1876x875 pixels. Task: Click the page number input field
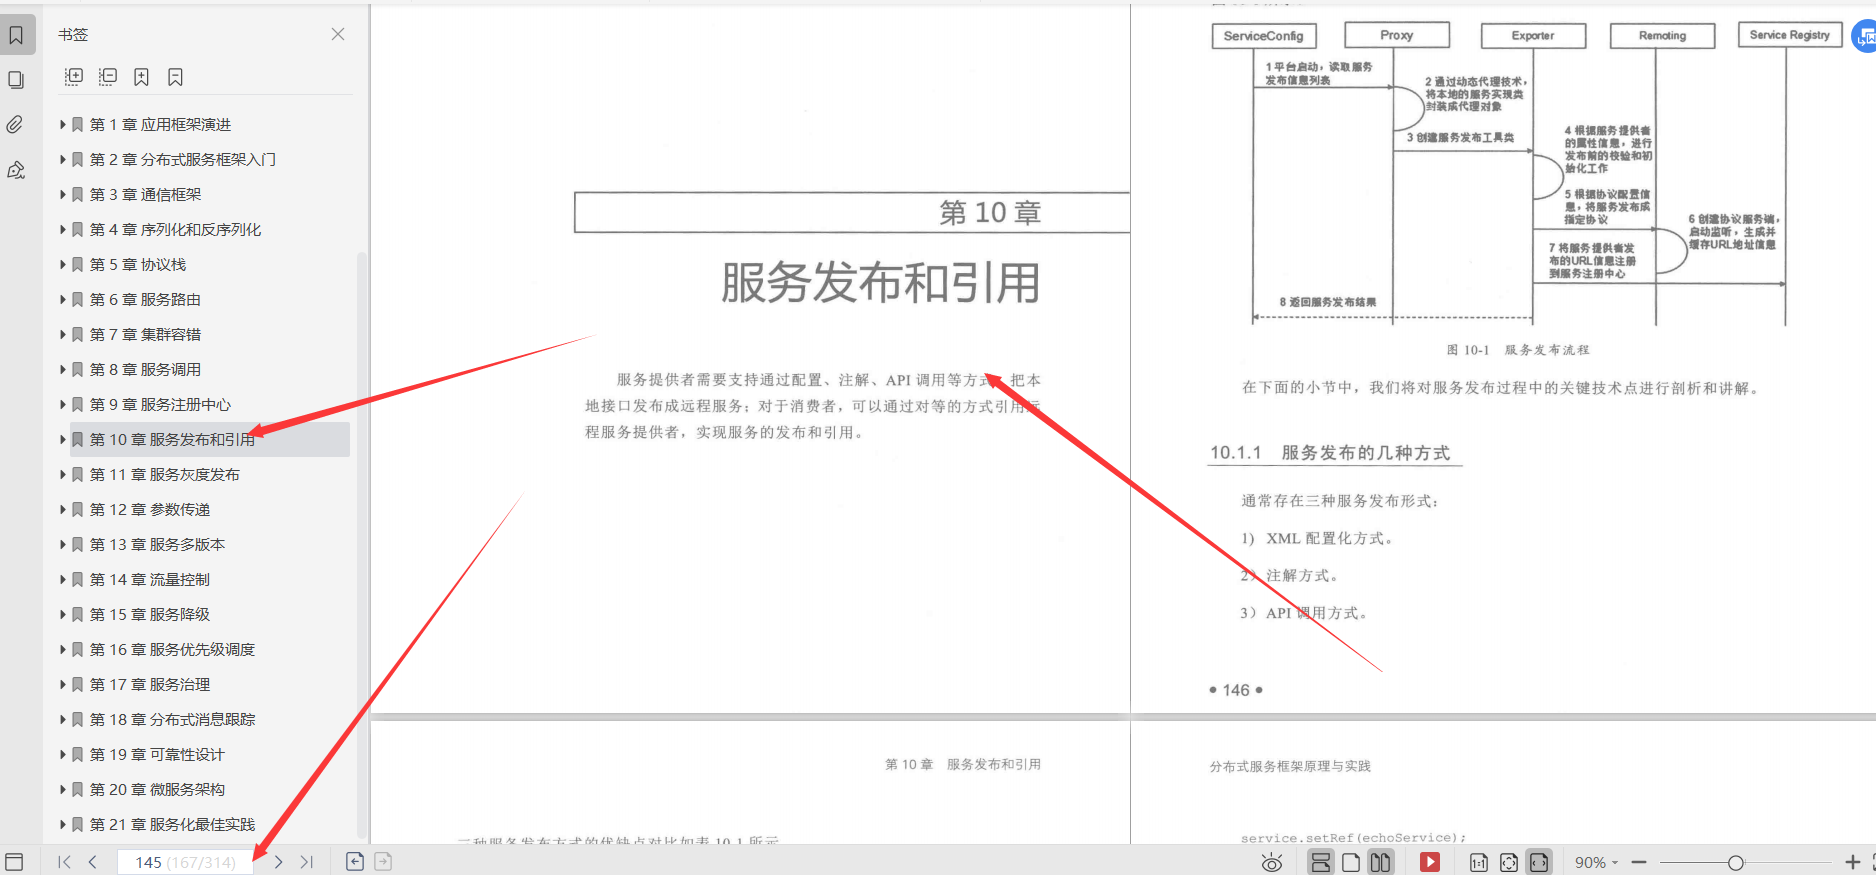click(x=186, y=862)
